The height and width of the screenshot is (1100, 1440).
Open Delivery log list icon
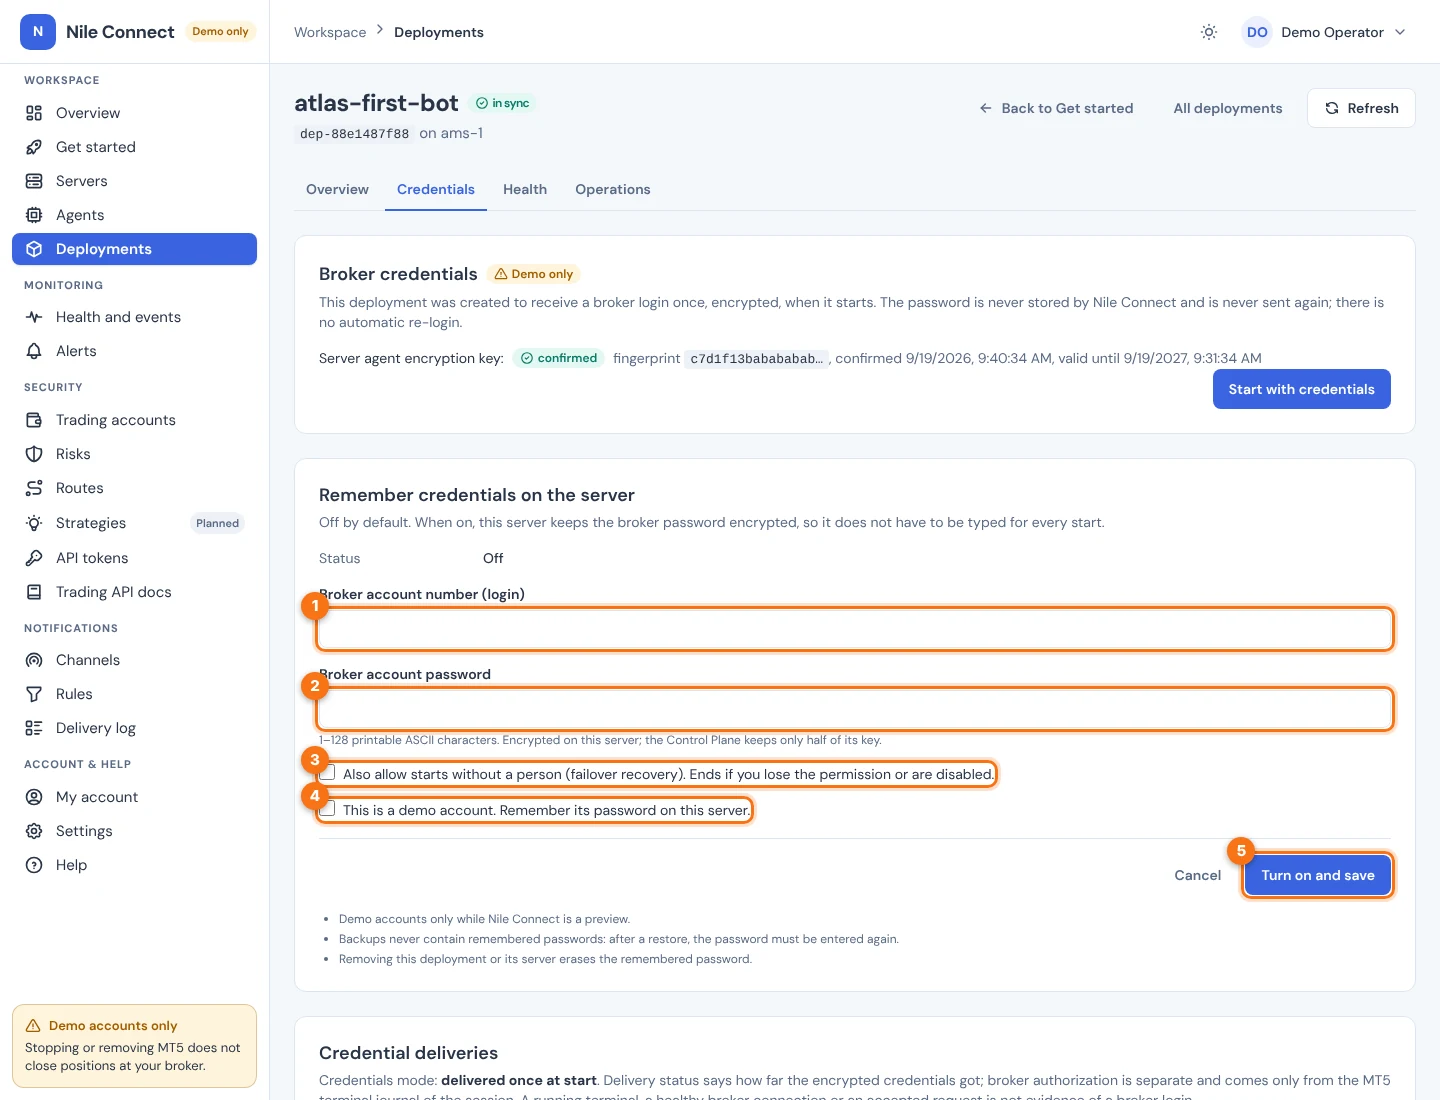coord(34,728)
